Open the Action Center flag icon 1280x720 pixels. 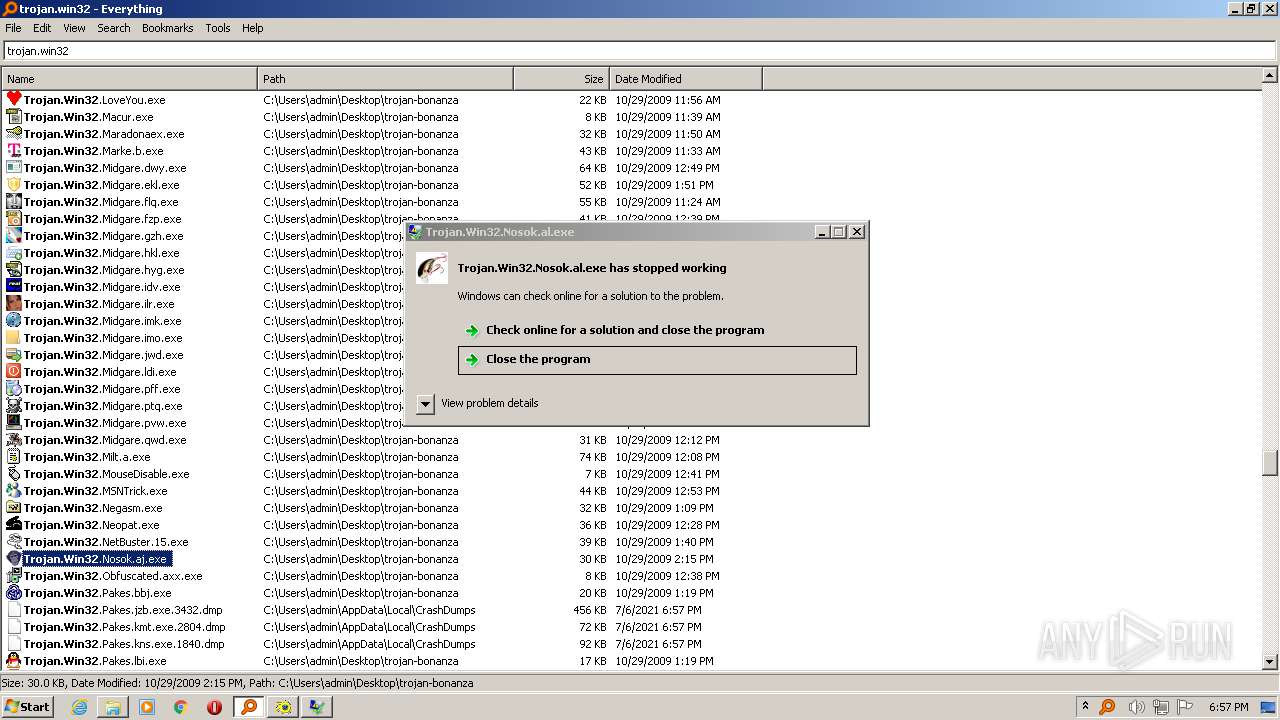click(1187, 707)
